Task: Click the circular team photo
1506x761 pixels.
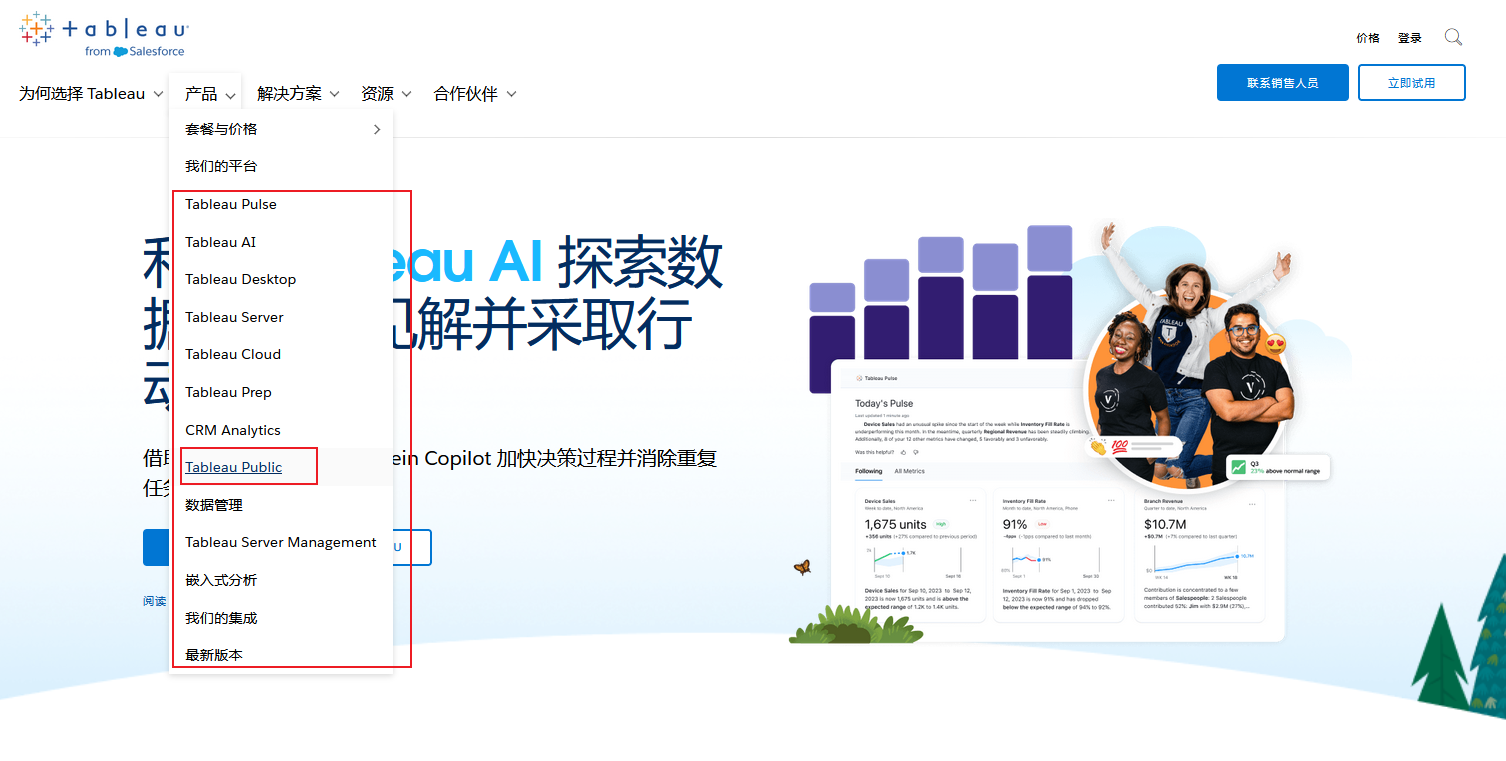Action: coord(1189,392)
